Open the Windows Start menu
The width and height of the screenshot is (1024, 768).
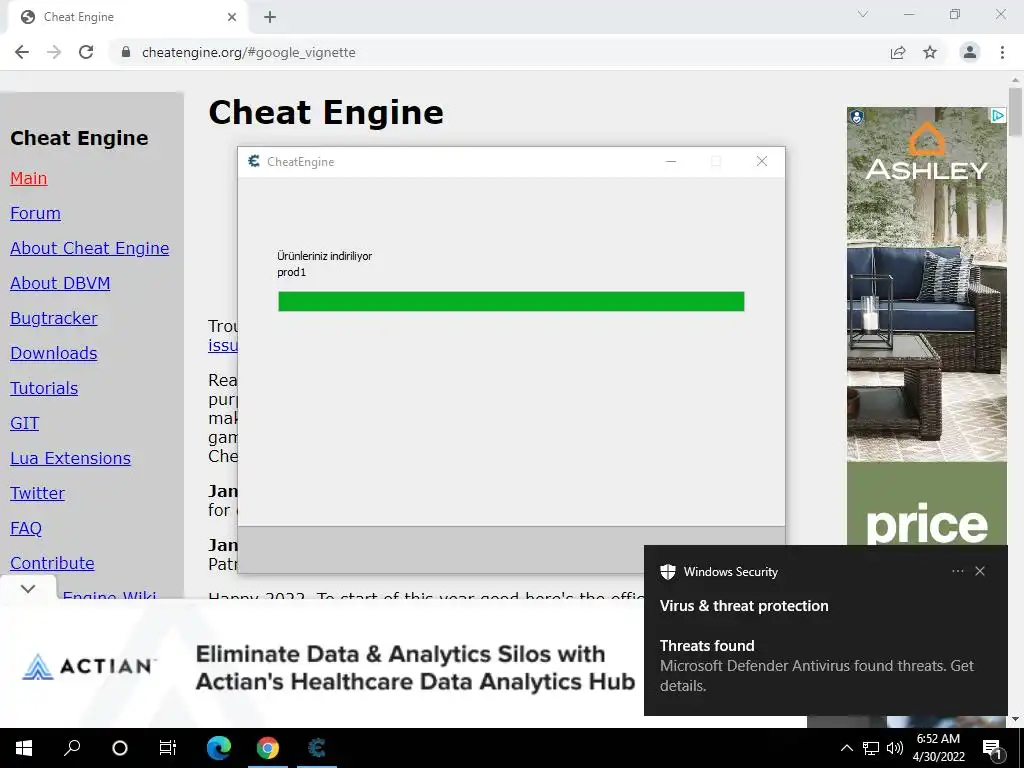click(x=24, y=748)
